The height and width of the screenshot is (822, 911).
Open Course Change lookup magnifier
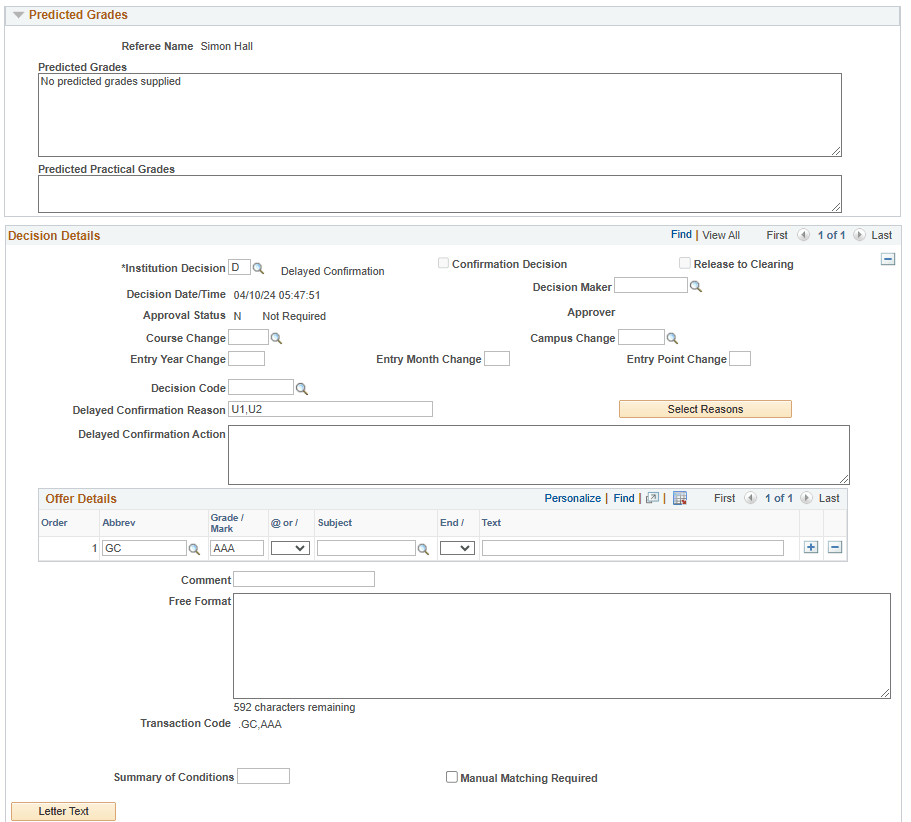pyautogui.click(x=277, y=338)
